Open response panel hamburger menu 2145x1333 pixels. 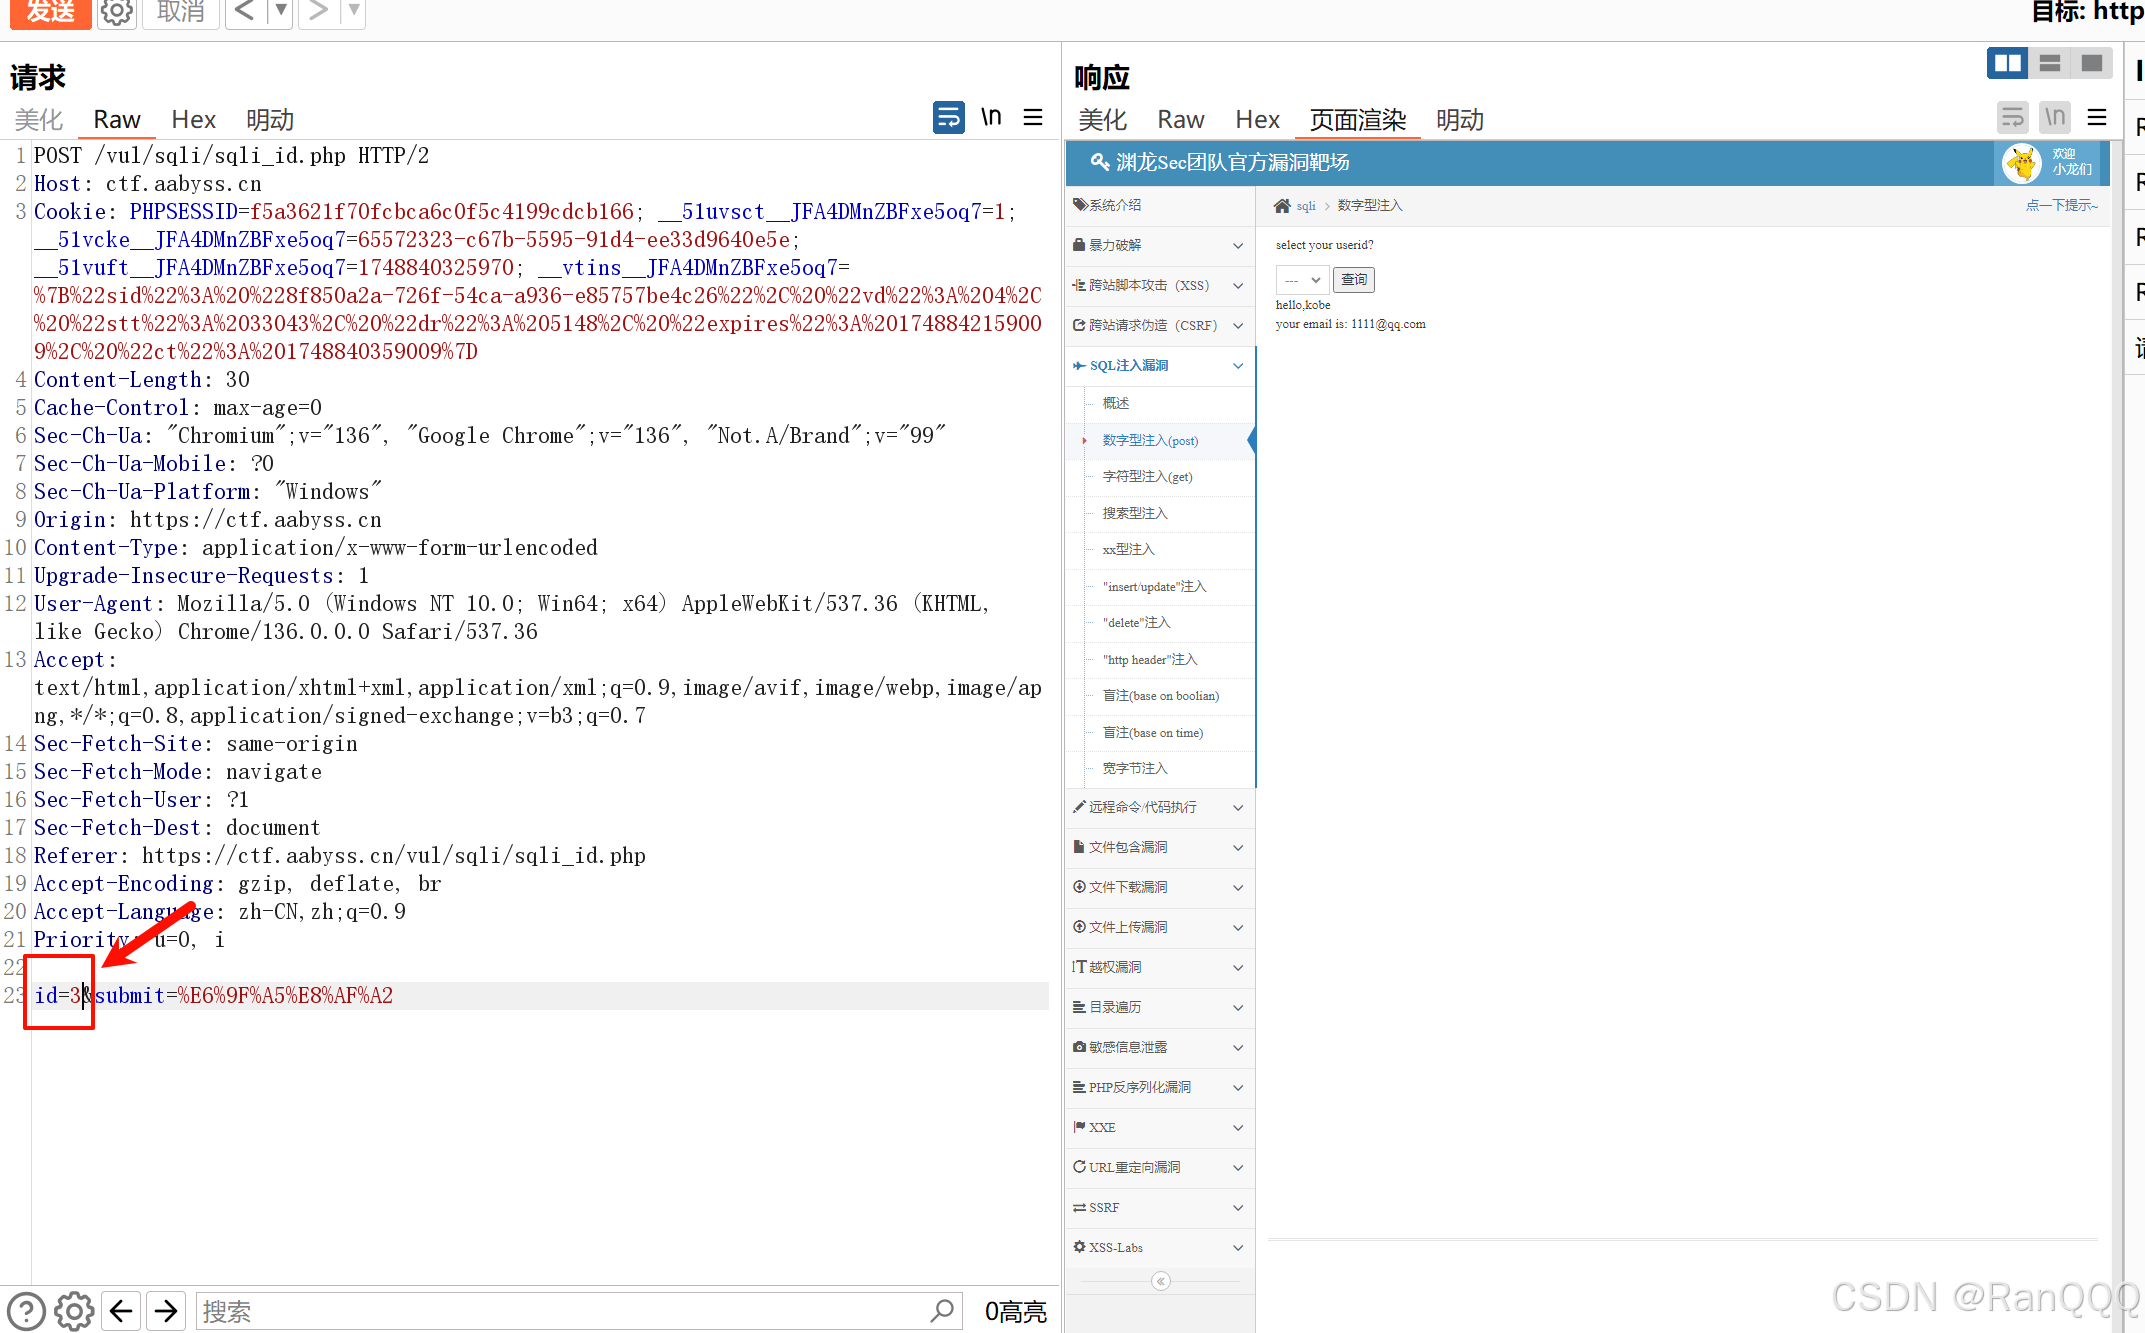coord(2097,118)
